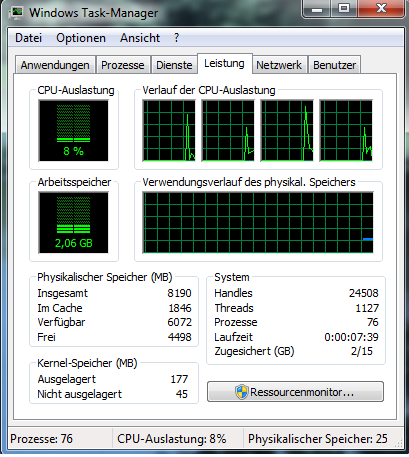Click the Handles value 24508
The width and height of the screenshot is (409, 457).
coord(364,293)
